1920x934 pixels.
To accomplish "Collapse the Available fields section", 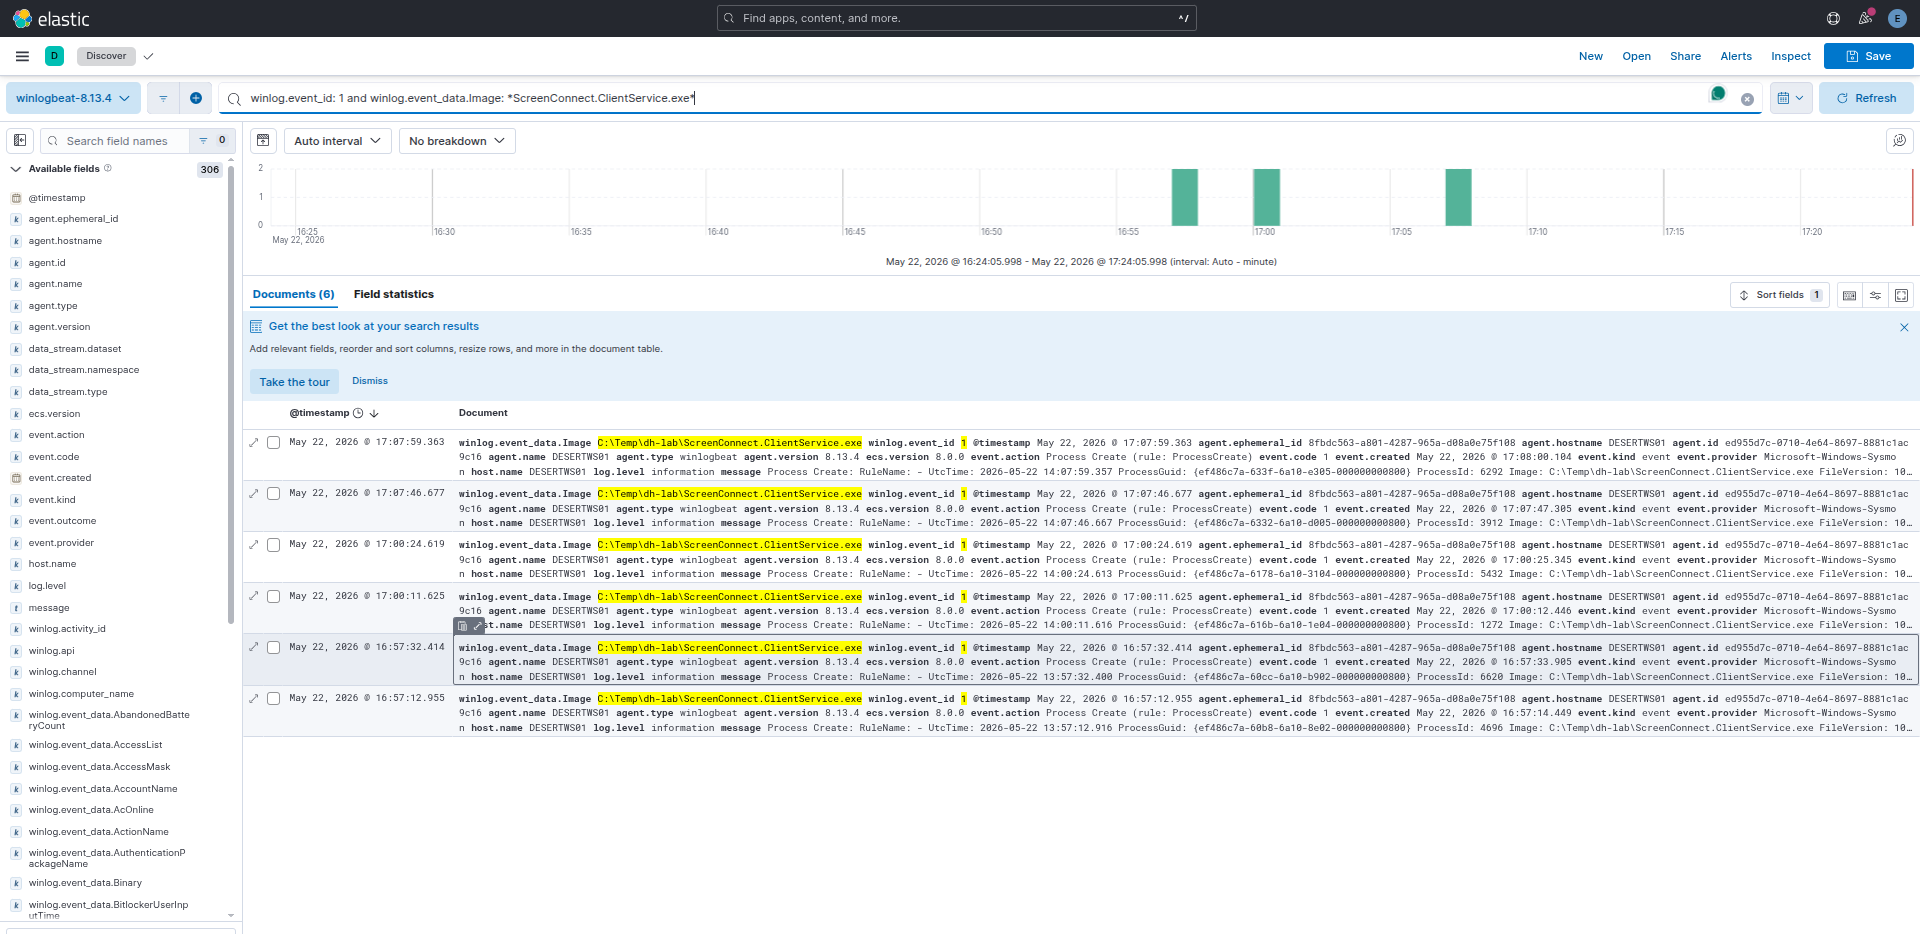I will (x=16, y=169).
